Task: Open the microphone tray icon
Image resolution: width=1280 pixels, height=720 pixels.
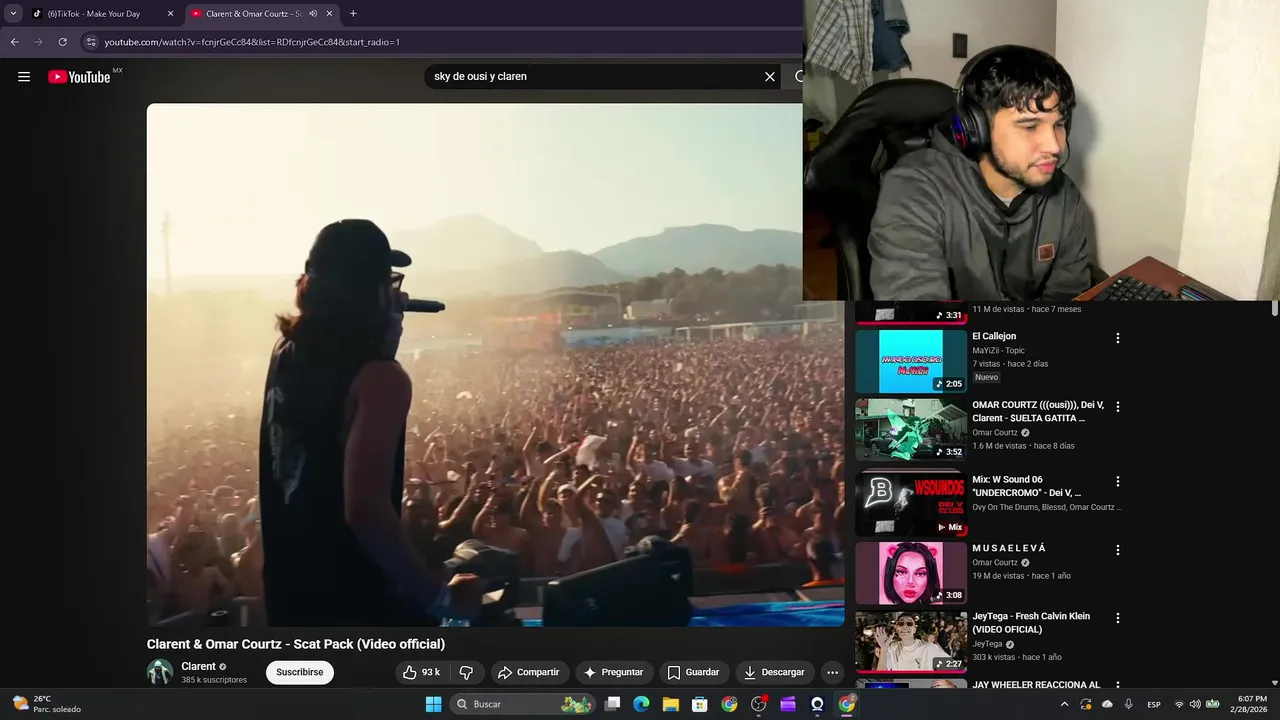Action: click(1129, 704)
